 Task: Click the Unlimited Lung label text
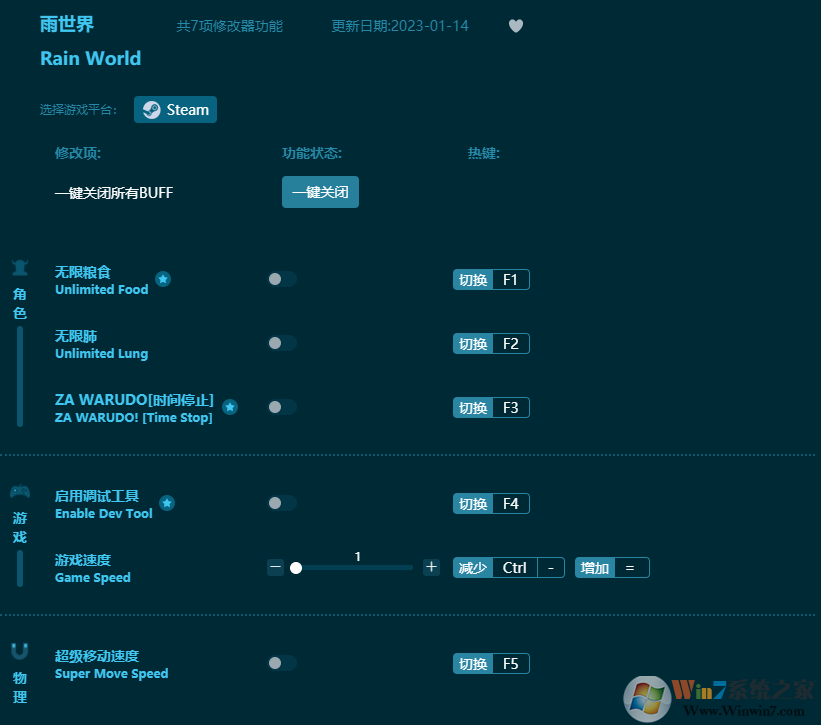(x=102, y=353)
